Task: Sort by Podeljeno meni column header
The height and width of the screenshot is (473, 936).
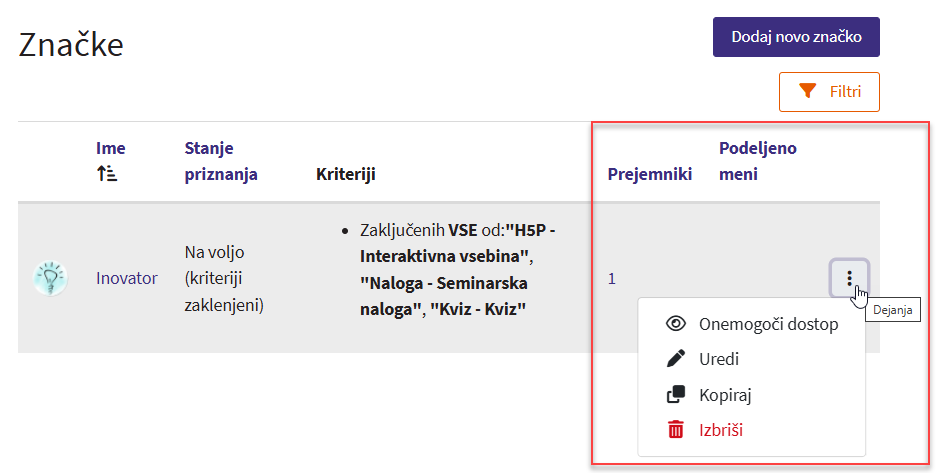Action: 757,161
